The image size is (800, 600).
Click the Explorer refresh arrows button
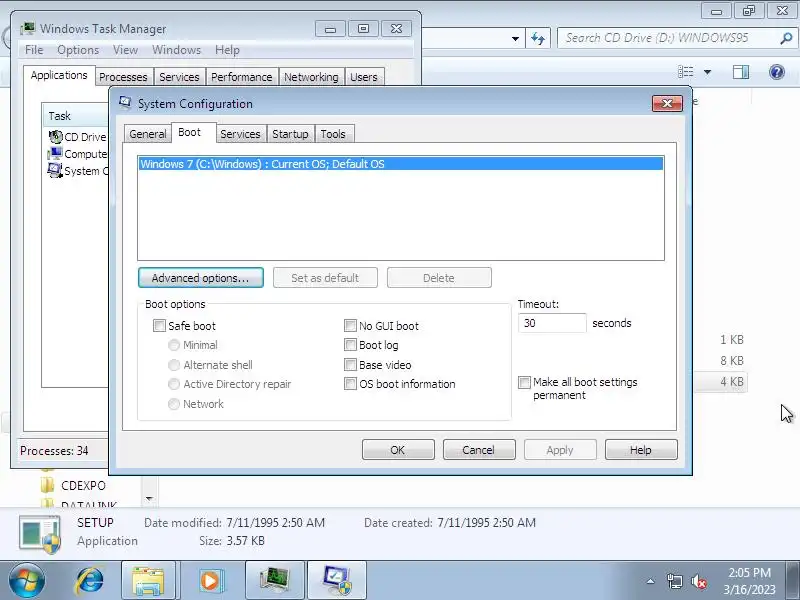coord(538,38)
